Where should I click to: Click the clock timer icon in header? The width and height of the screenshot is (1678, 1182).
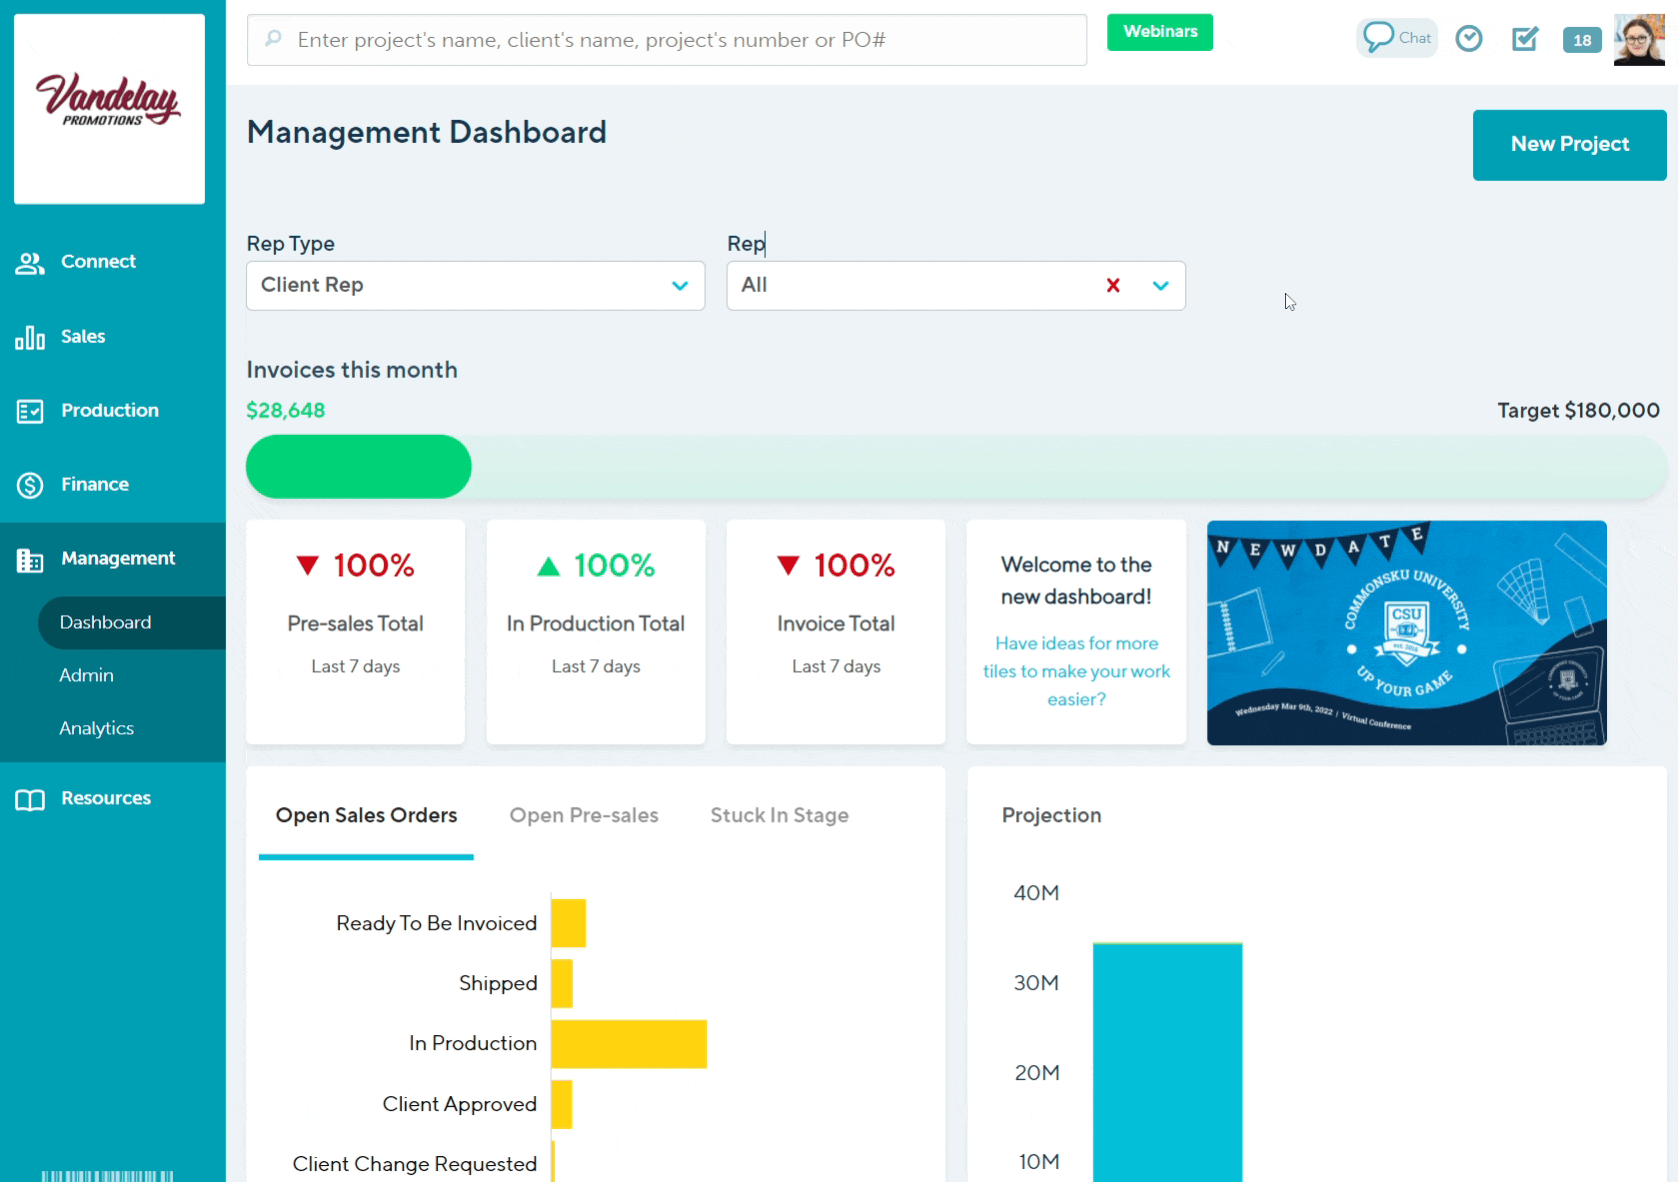tap(1468, 38)
